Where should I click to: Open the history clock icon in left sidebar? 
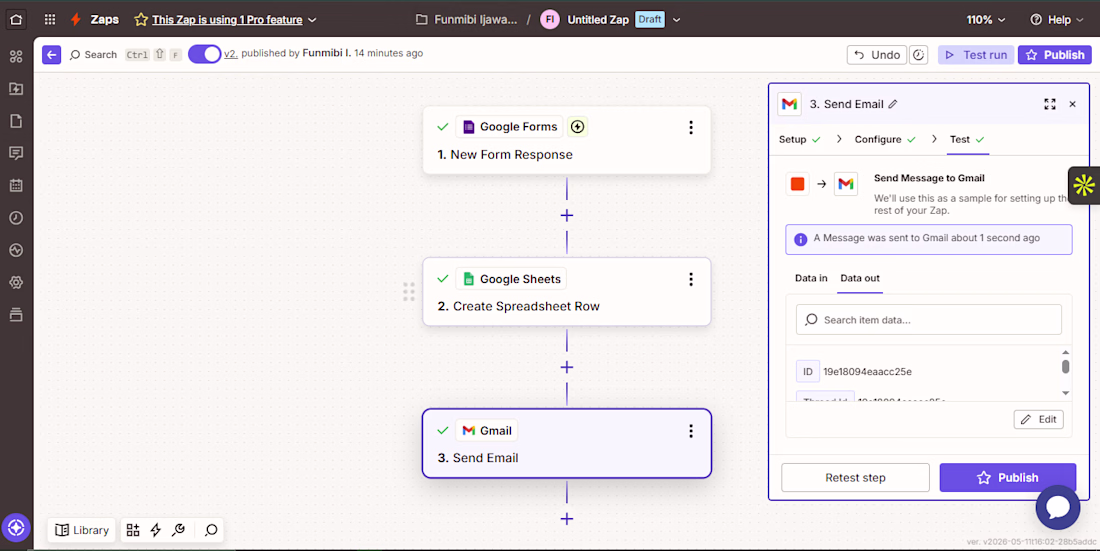tap(16, 218)
